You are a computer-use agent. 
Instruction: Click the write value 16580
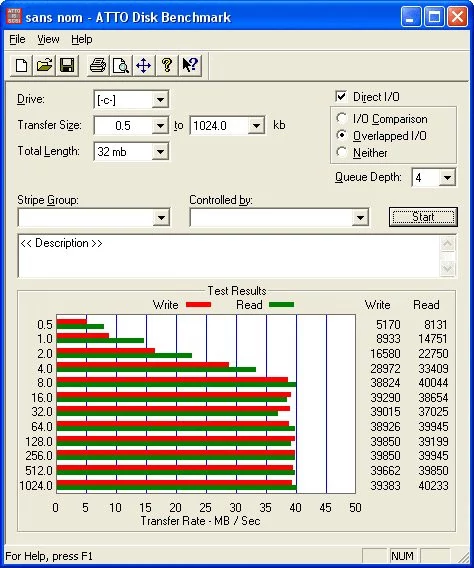tap(385, 354)
